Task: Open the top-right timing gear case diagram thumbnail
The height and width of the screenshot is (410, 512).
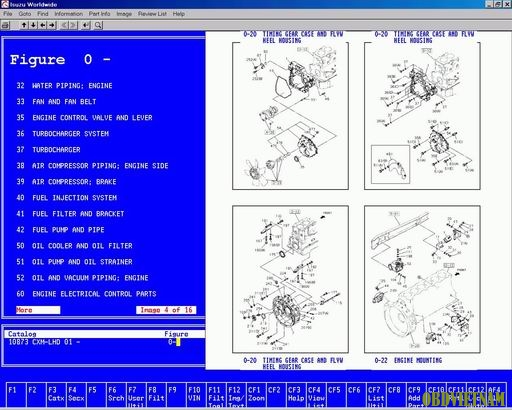Action: [422, 116]
